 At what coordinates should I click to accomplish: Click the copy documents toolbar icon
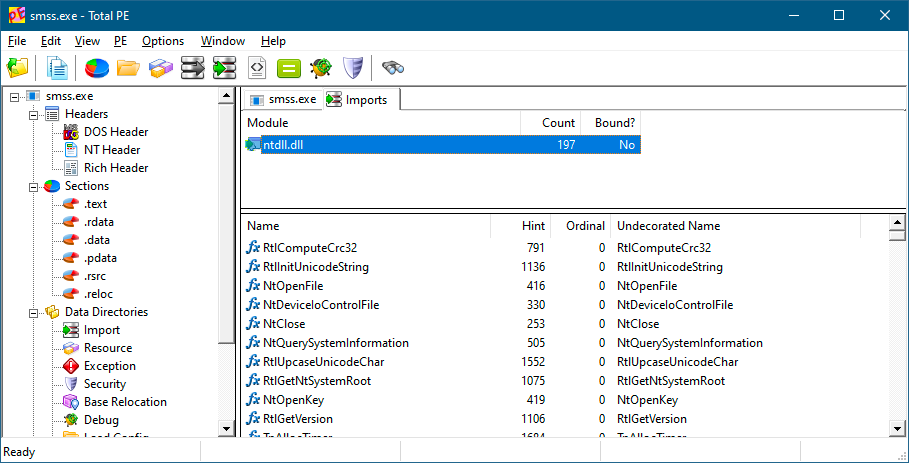tap(58, 68)
